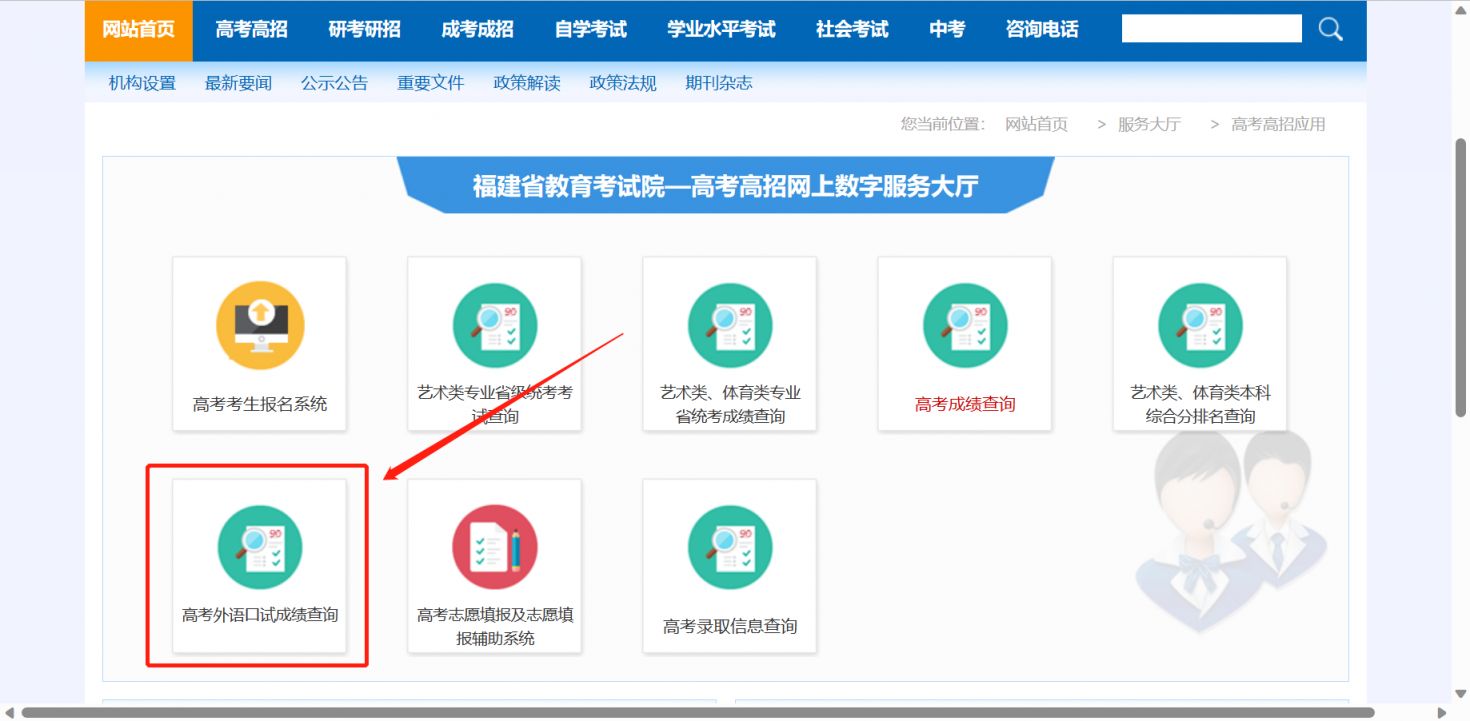Open 艺术类、体育类本科综合分排名查询 icon
Screen dimensions: 1470x721
1200,326
